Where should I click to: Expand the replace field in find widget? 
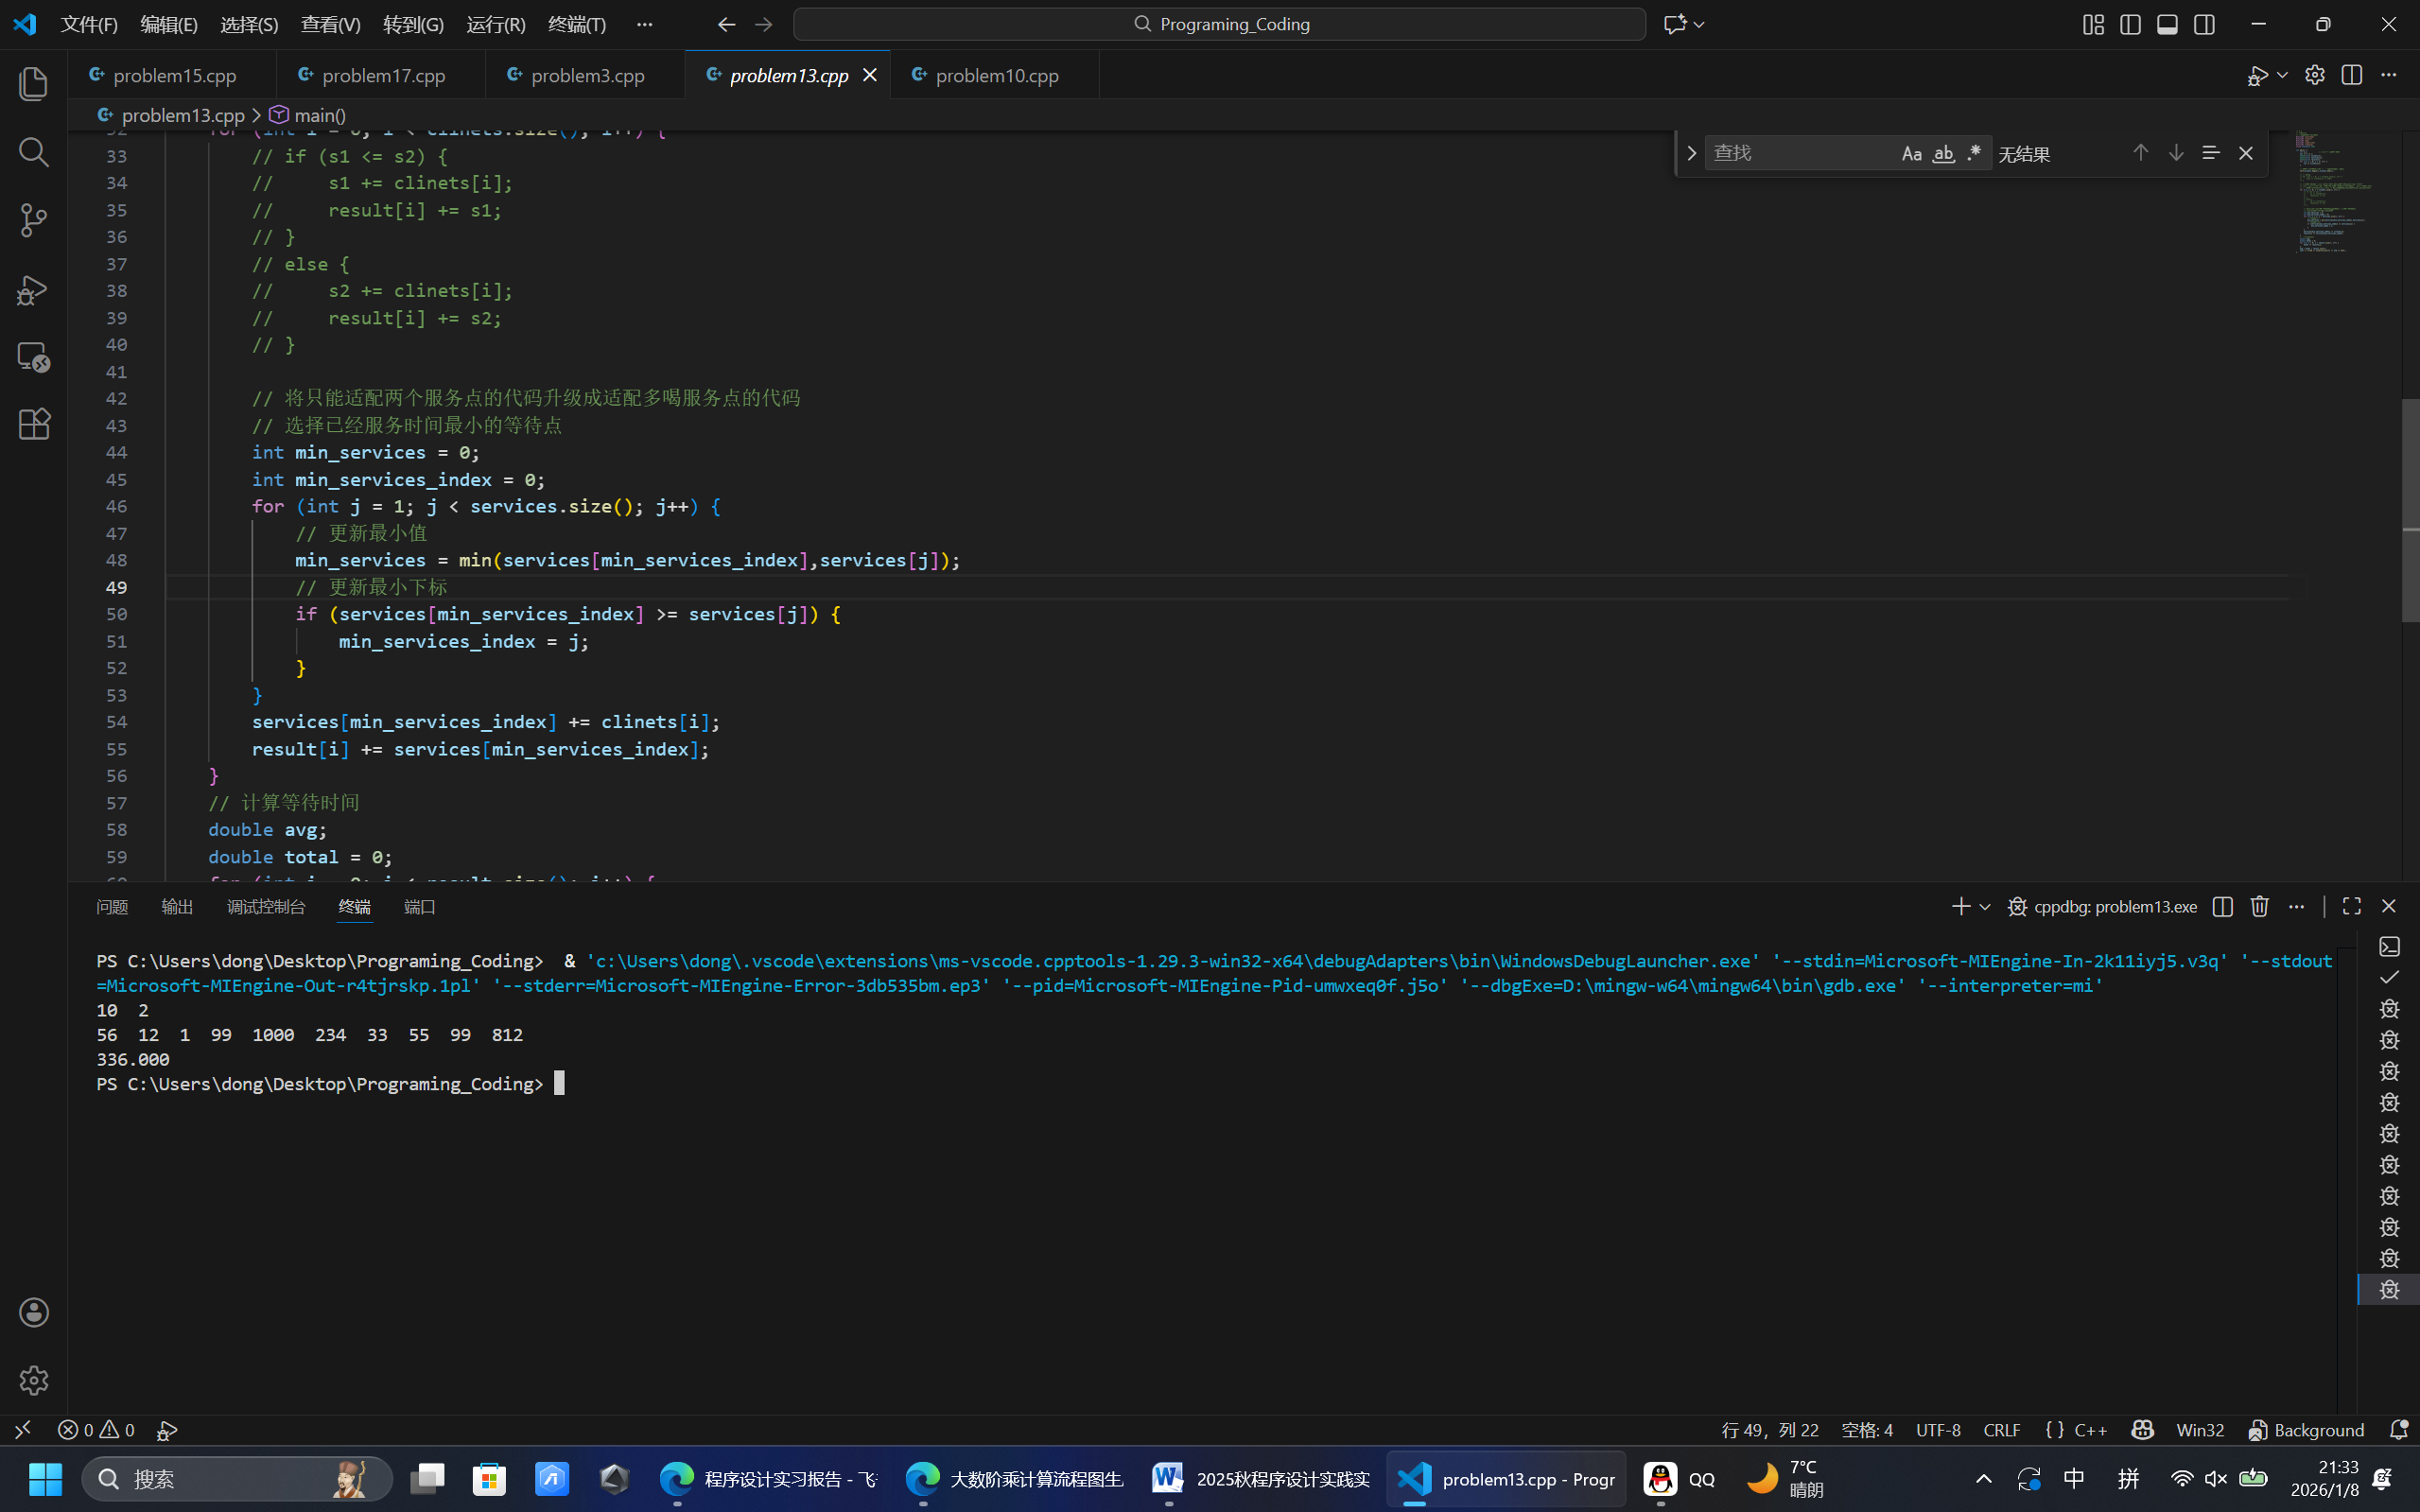[x=1691, y=153]
